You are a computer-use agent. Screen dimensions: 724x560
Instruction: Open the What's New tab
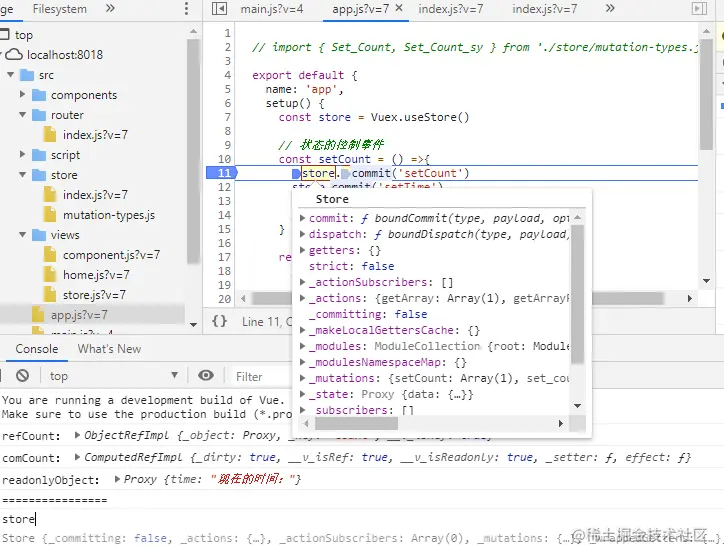[109, 349]
